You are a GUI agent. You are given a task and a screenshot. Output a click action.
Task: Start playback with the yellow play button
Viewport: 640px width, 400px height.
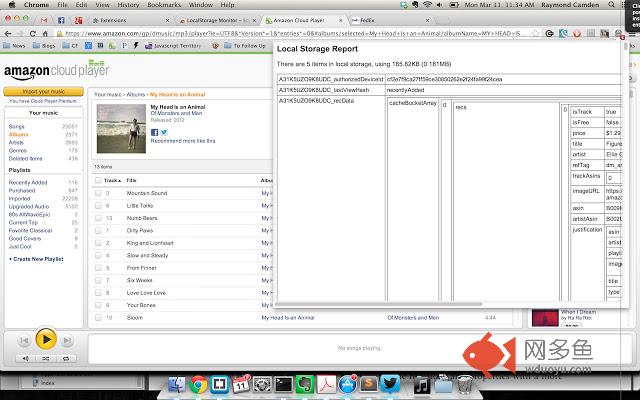(46, 339)
